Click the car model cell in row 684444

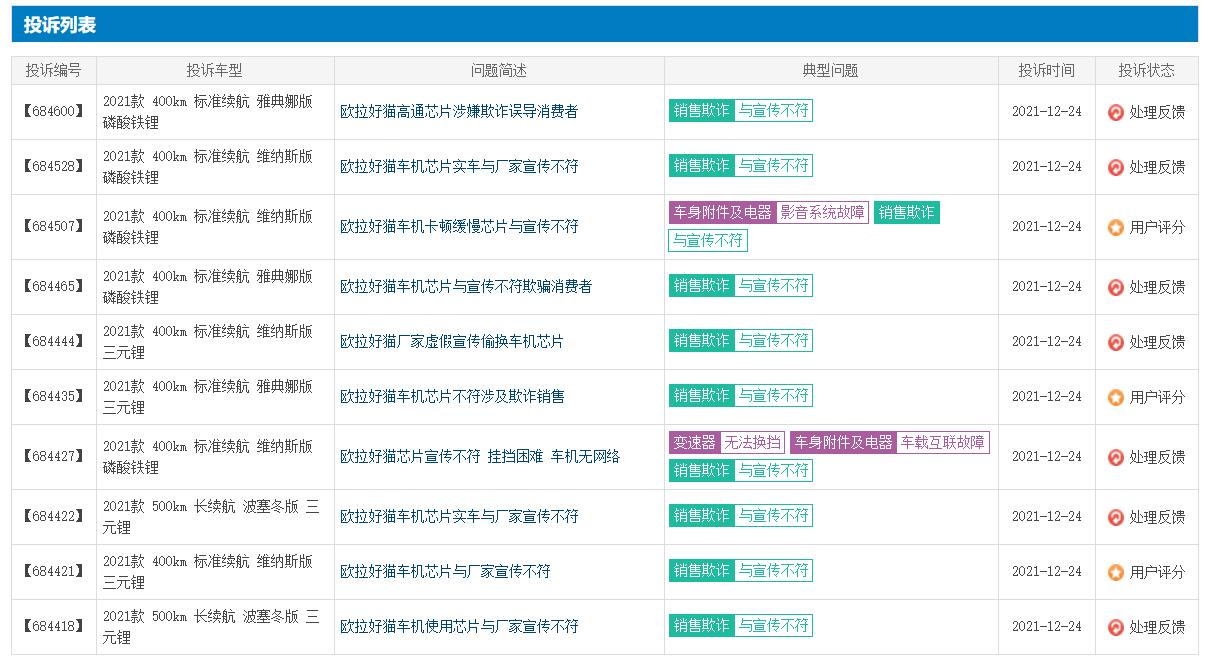215,342
